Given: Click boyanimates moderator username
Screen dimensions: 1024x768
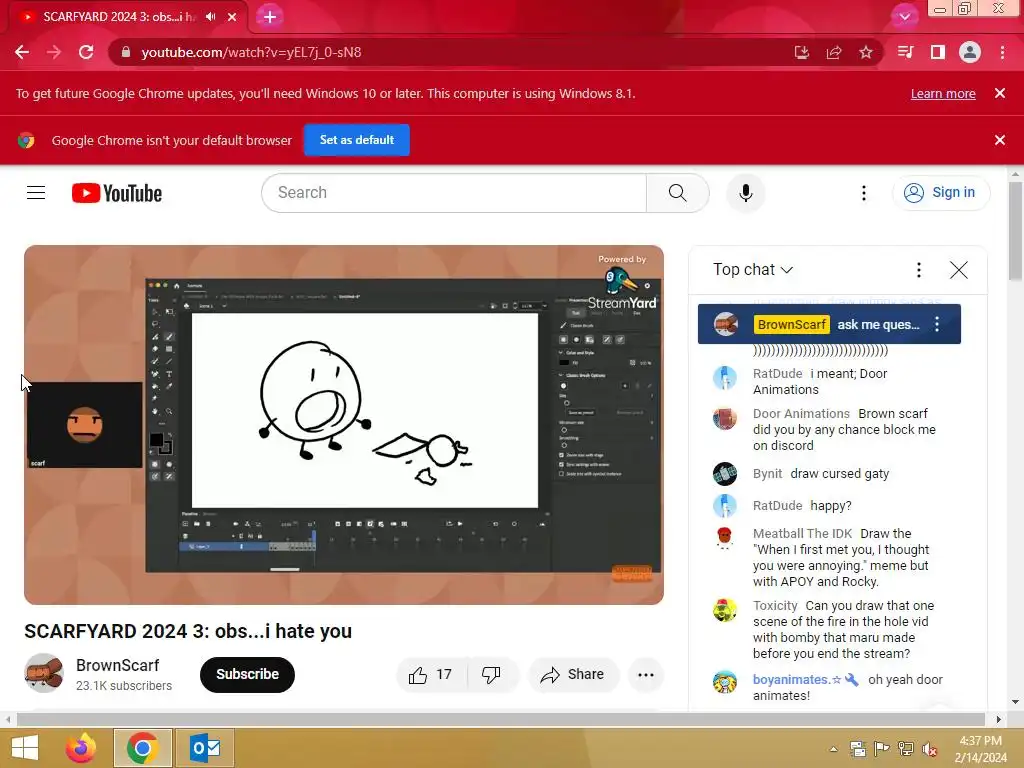Looking at the screenshot, I should pos(797,679).
